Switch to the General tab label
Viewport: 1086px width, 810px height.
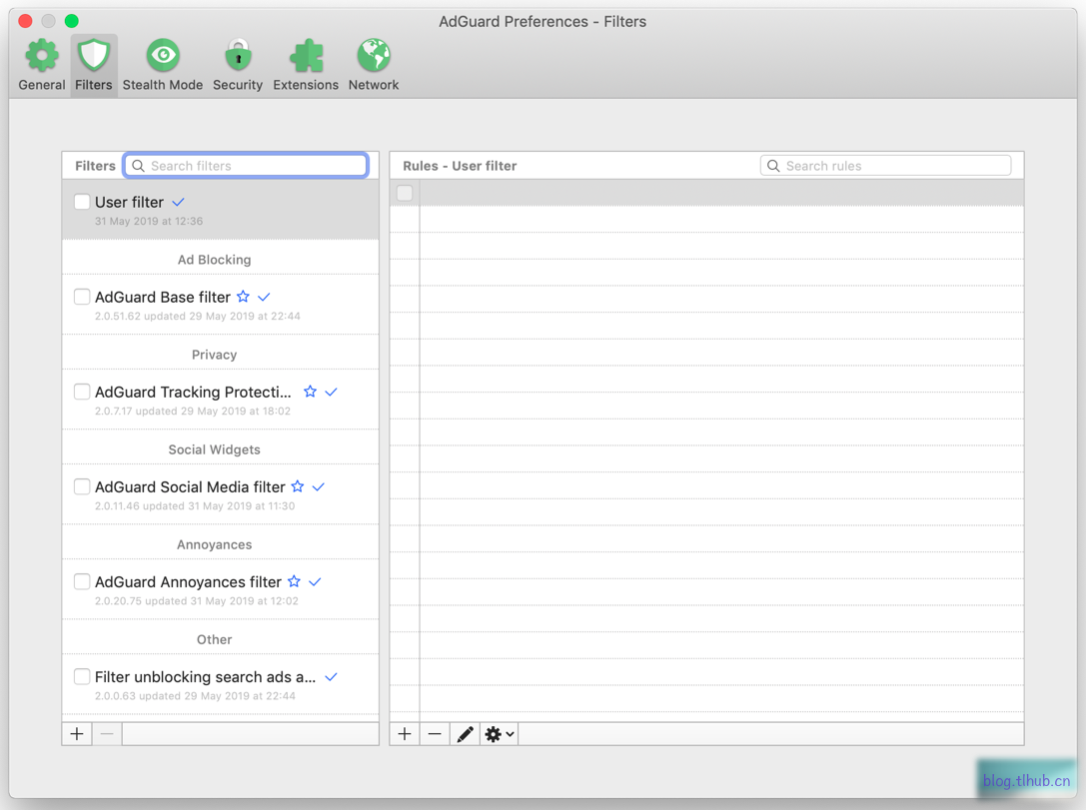pyautogui.click(x=42, y=85)
